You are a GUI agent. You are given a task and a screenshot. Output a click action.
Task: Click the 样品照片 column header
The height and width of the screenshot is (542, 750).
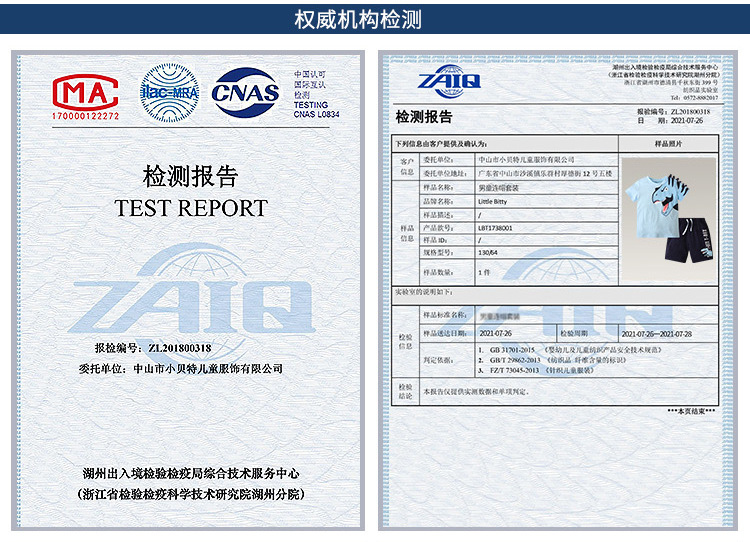pos(668,144)
